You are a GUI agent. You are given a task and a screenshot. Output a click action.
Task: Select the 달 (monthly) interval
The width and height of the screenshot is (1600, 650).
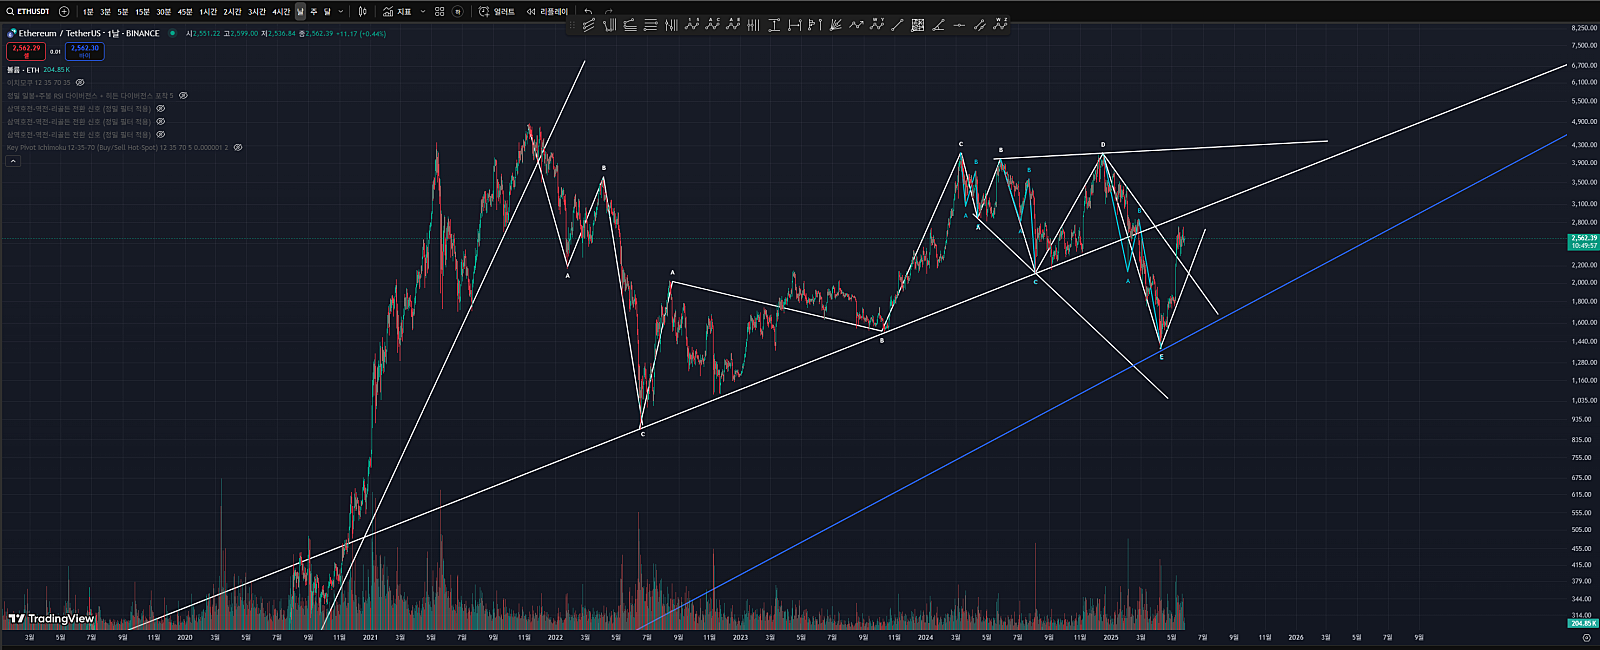[327, 12]
